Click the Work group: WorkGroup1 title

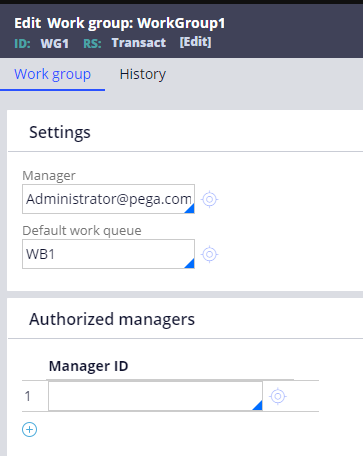pos(136,23)
